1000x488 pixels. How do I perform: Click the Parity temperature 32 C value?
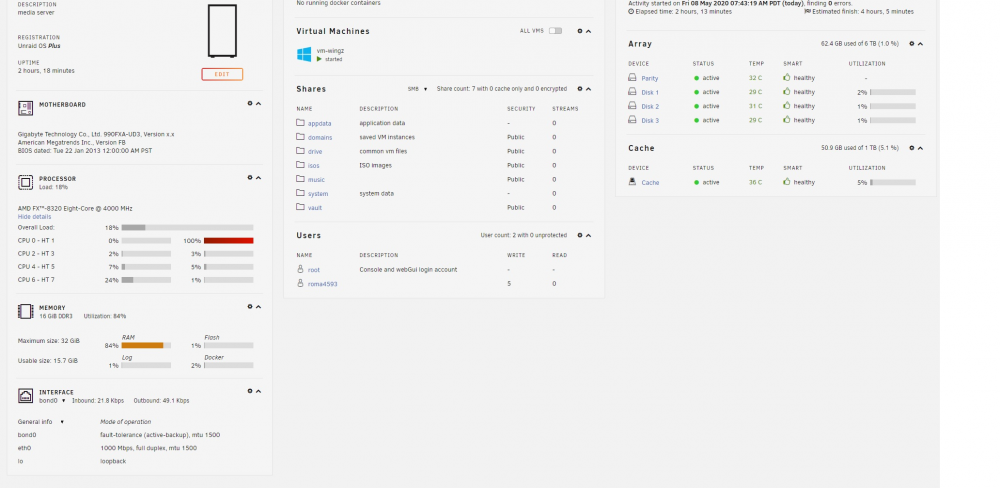(x=755, y=78)
